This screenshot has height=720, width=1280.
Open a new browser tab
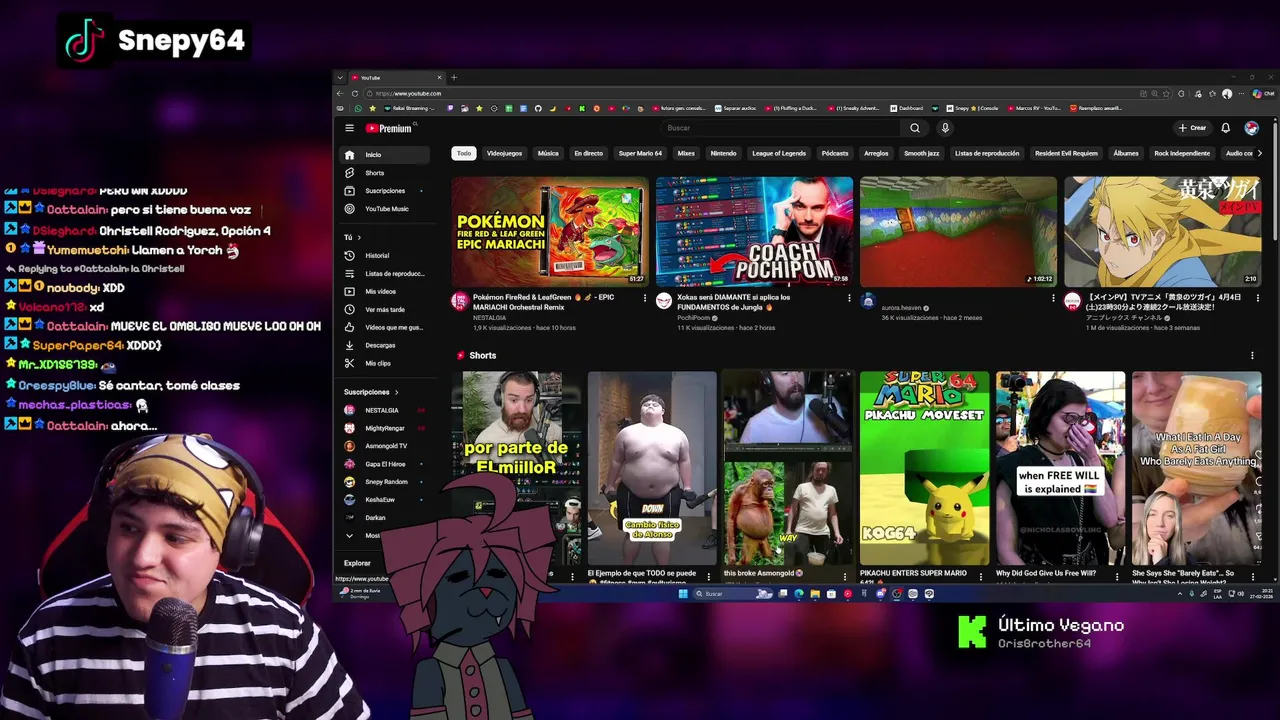point(453,77)
